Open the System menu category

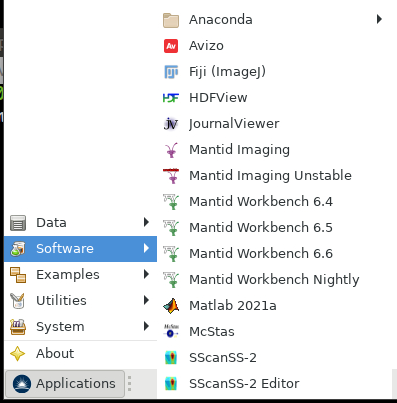[x=80, y=327]
